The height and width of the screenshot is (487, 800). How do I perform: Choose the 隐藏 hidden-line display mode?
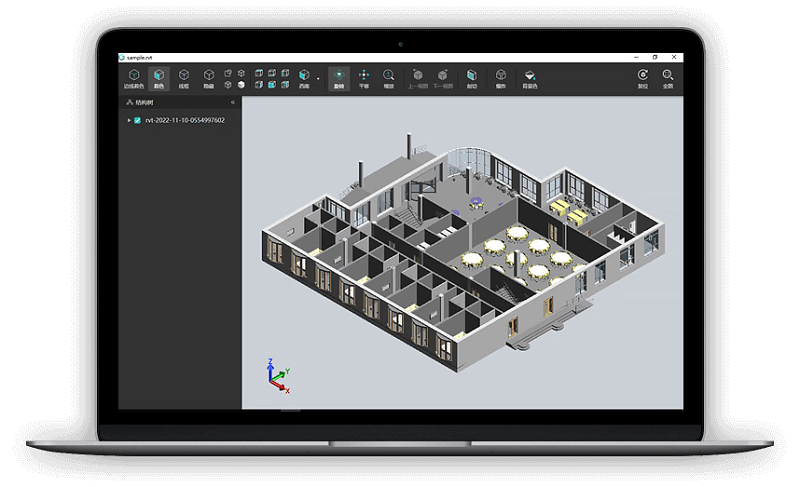[x=209, y=79]
